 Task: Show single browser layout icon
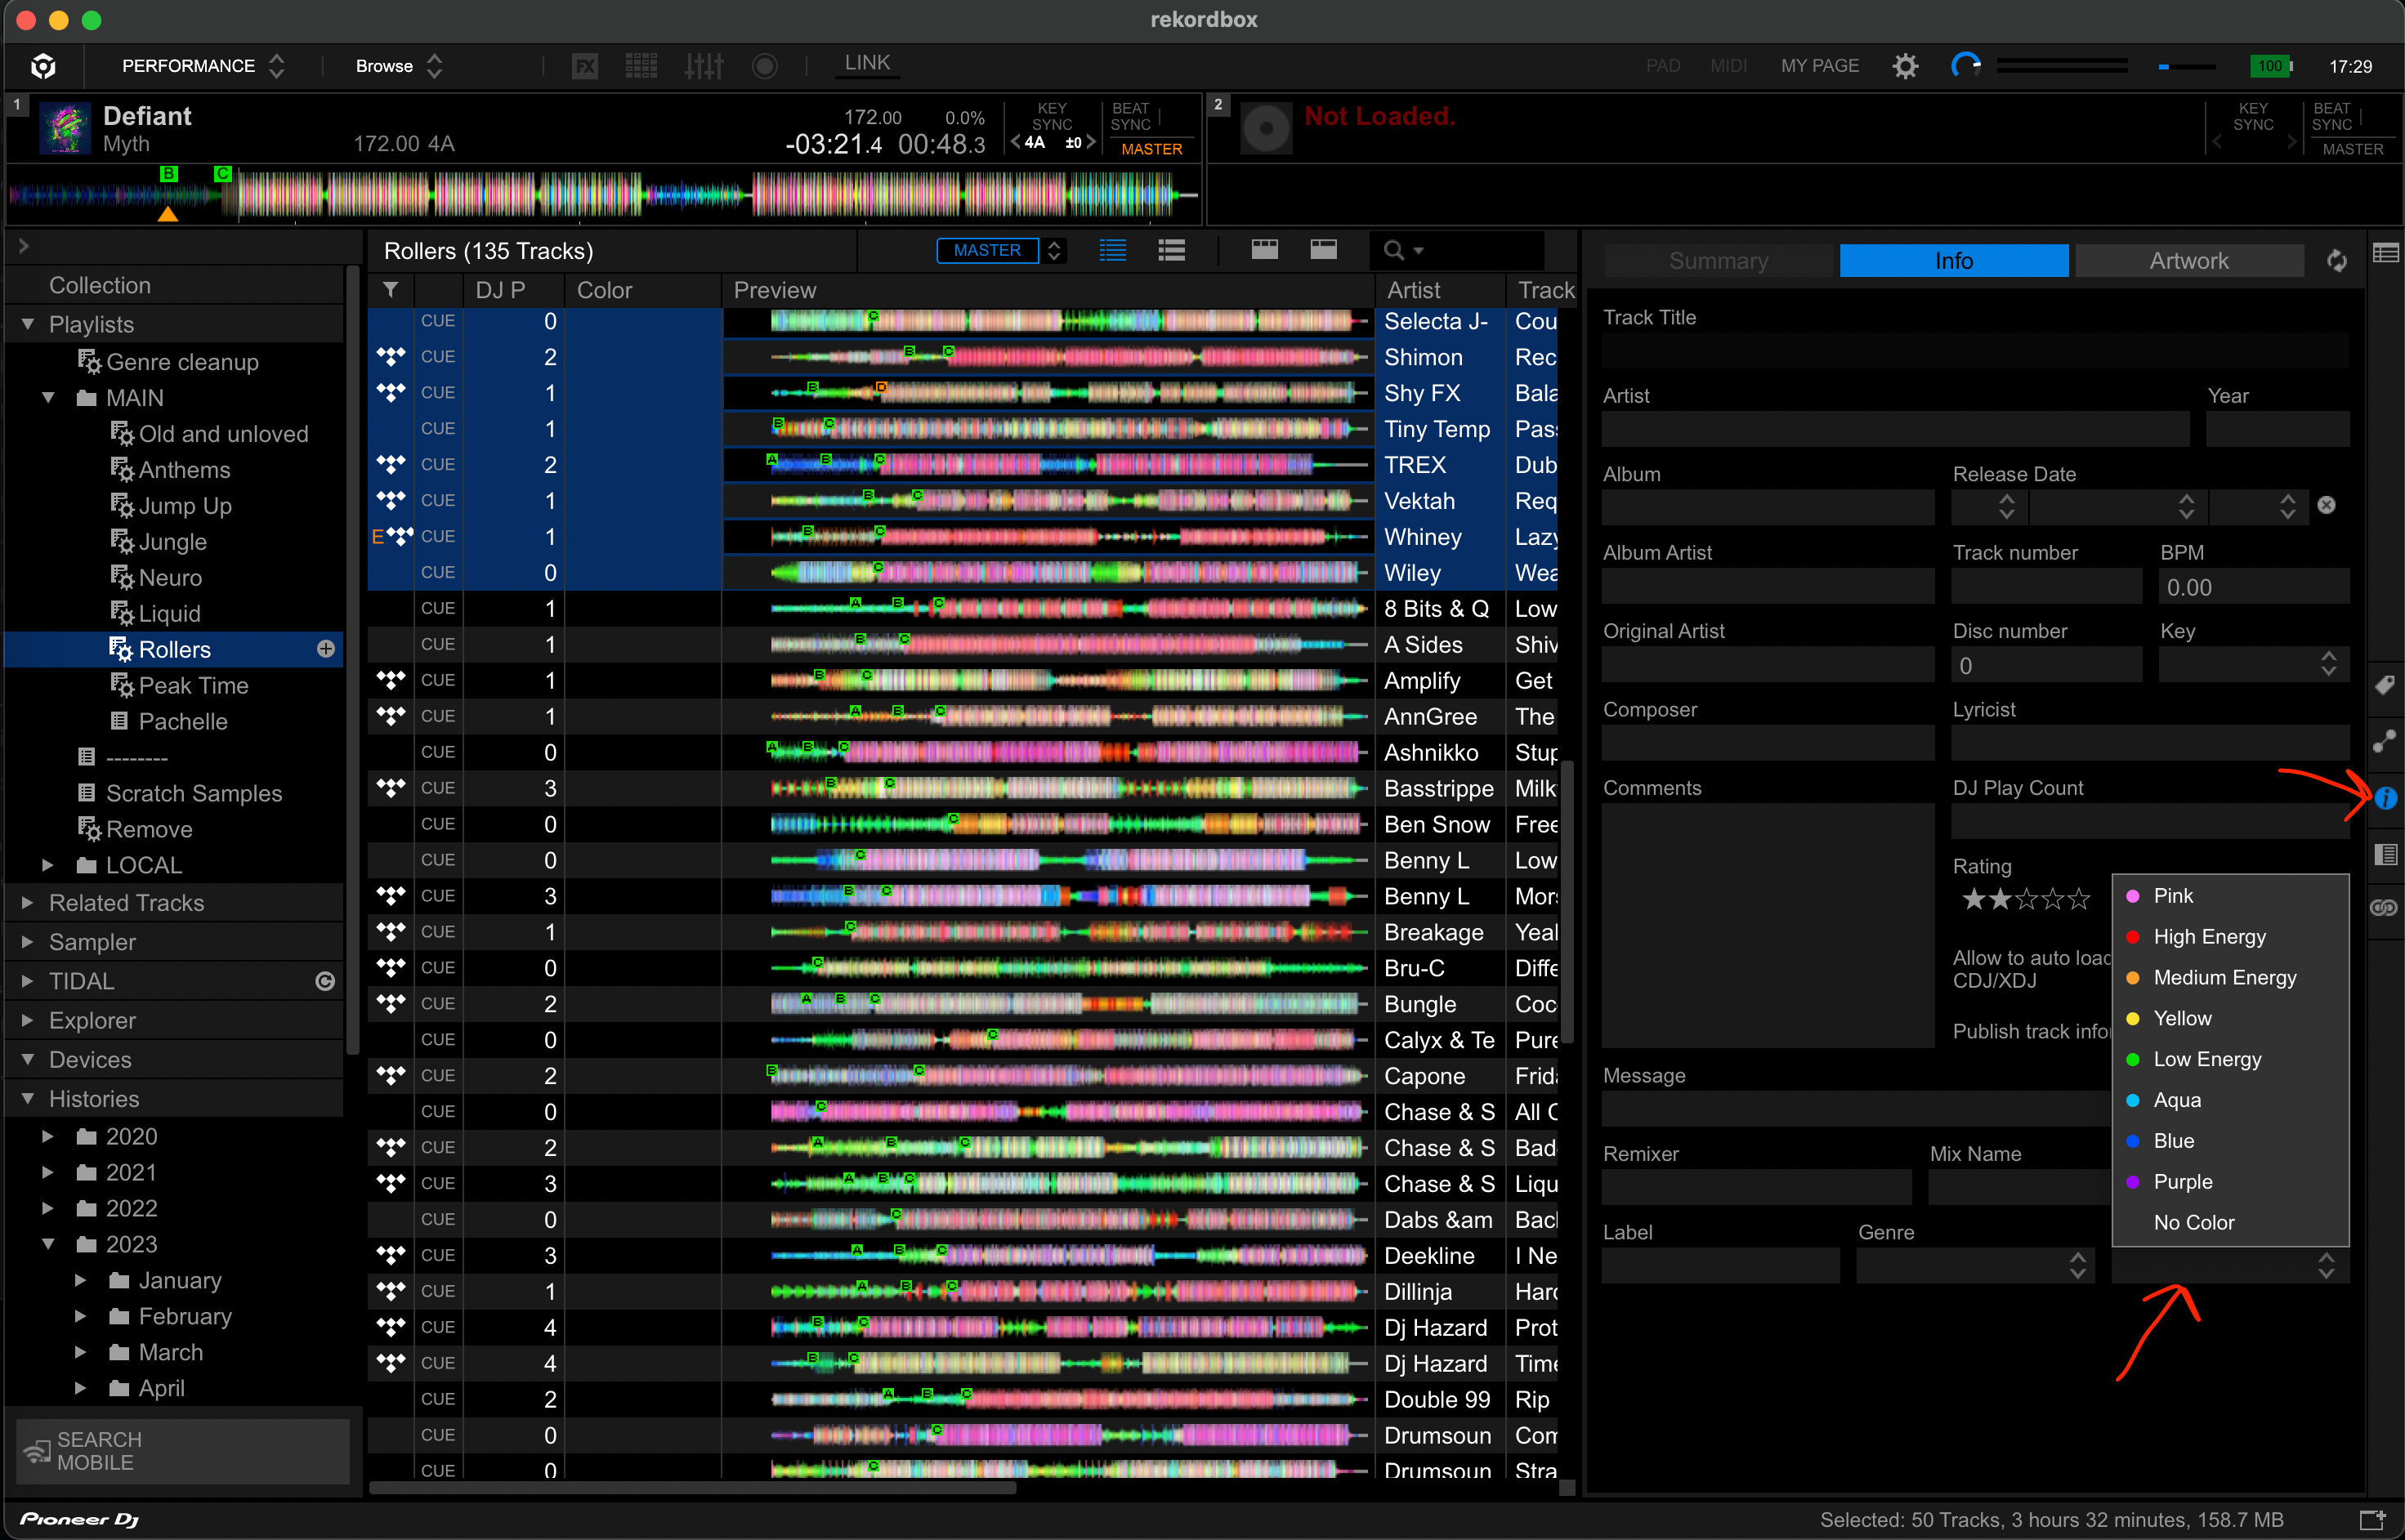coord(1323,249)
